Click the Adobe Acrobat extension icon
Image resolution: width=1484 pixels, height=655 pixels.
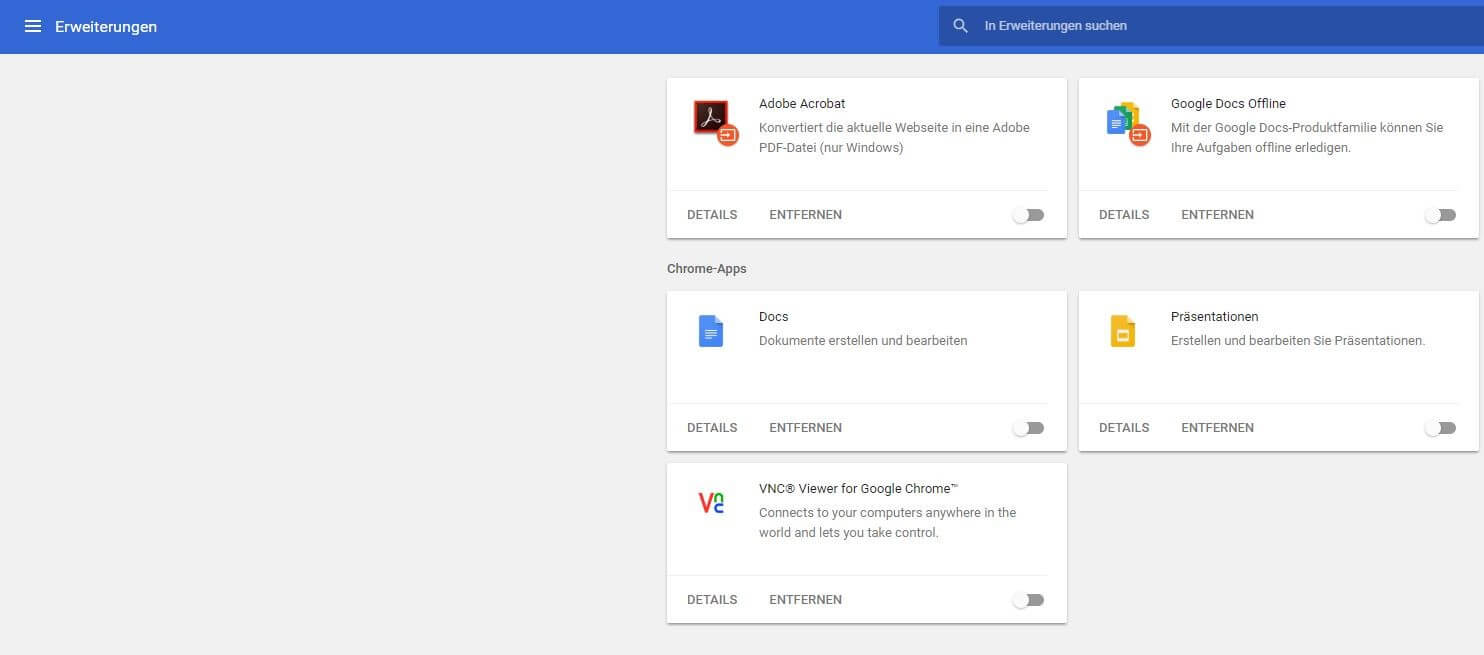715,122
